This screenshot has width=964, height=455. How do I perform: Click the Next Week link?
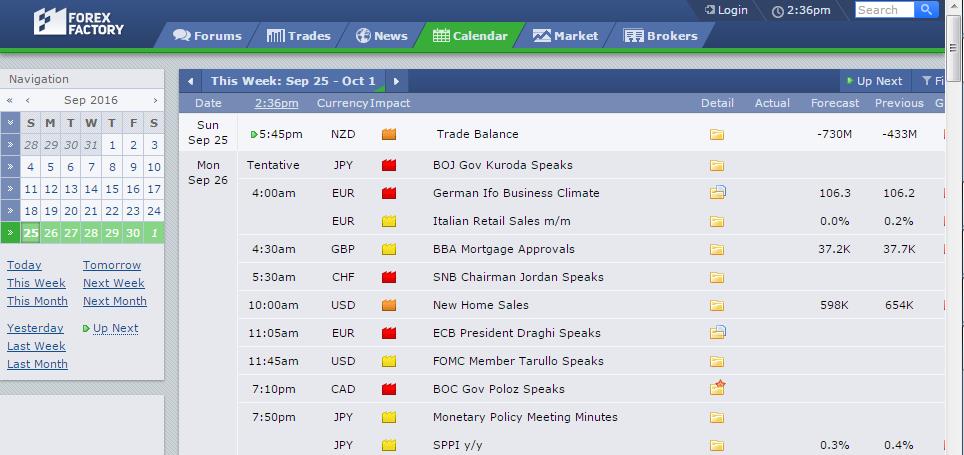[x=114, y=283]
